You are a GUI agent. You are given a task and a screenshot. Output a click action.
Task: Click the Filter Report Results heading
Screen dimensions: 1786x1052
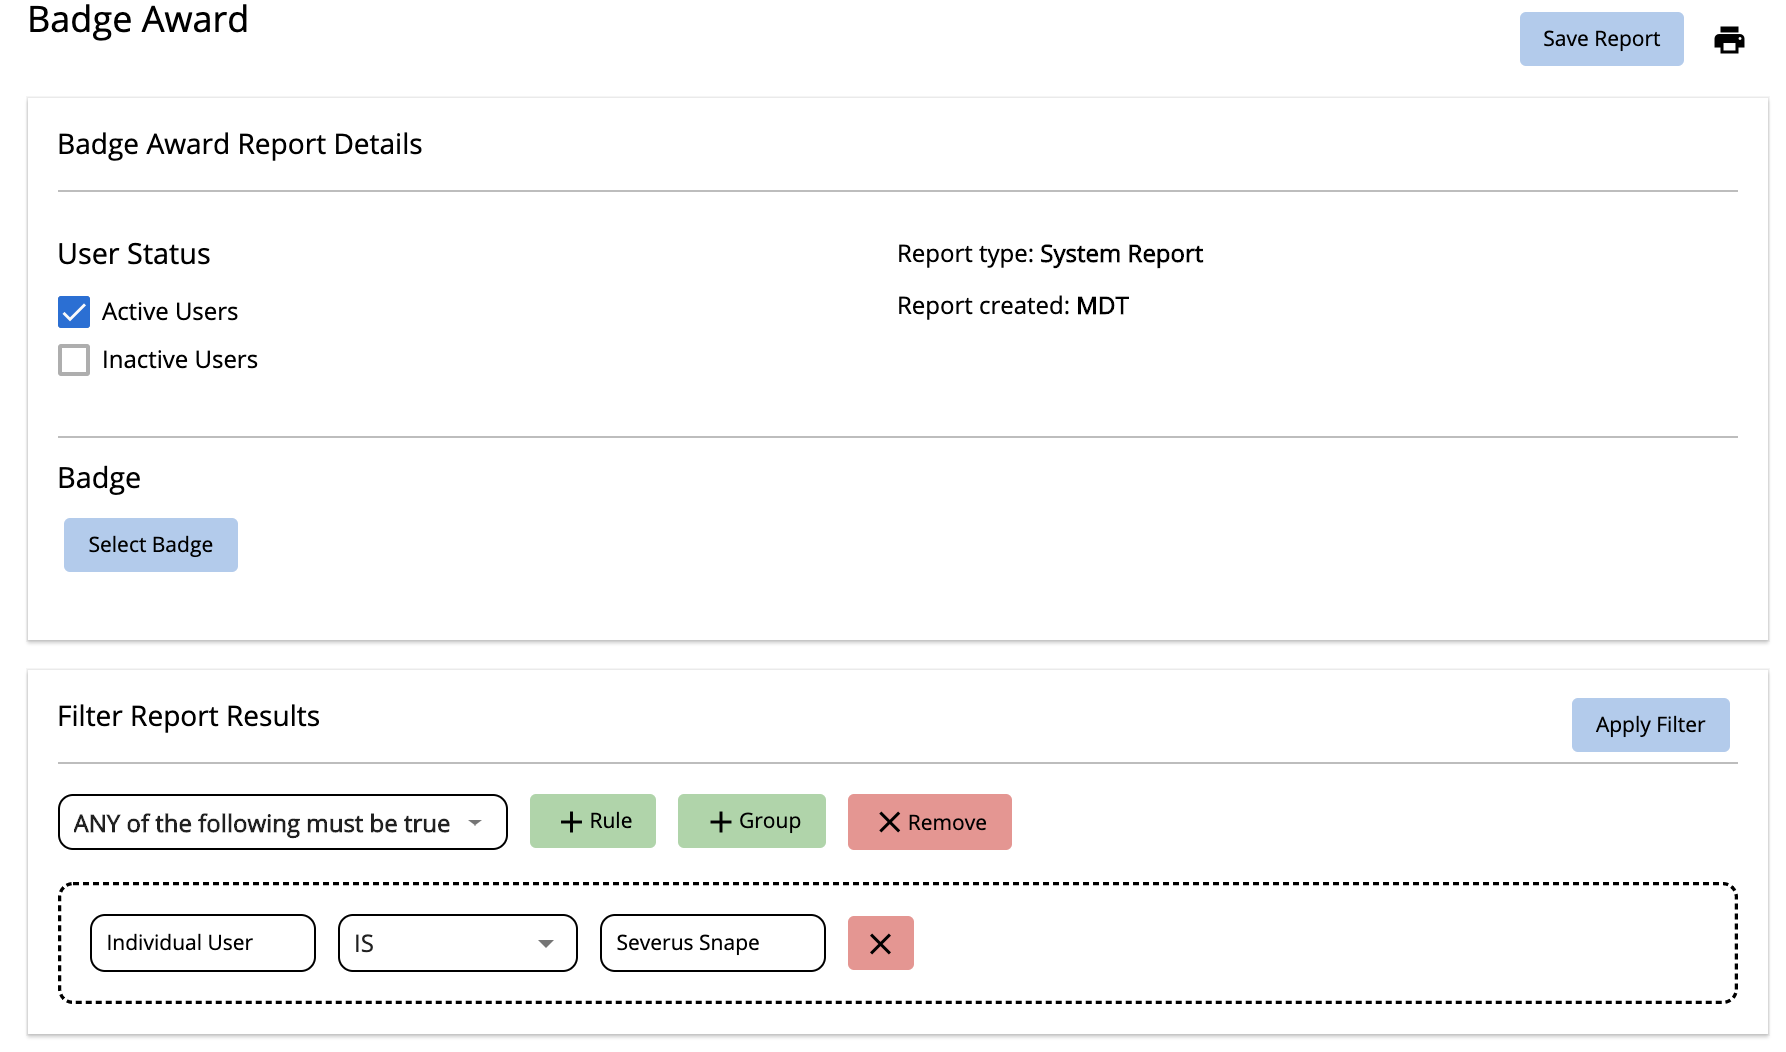click(x=189, y=716)
